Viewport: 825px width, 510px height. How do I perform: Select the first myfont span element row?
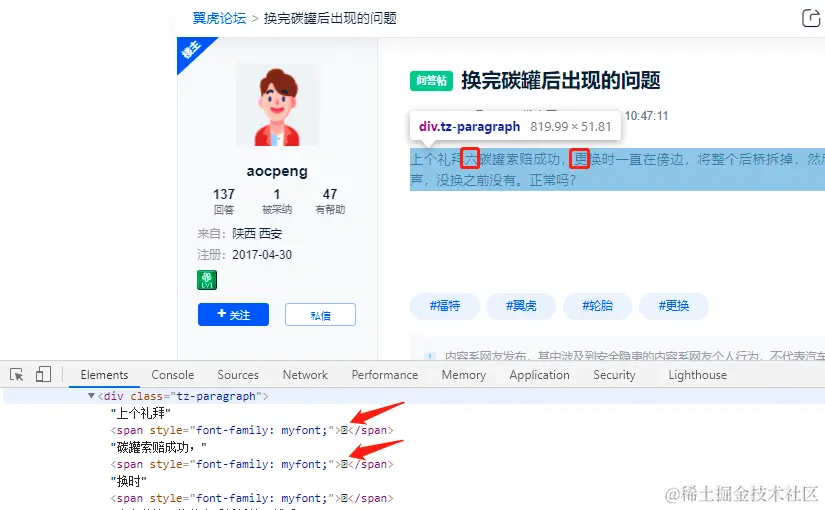(252, 430)
